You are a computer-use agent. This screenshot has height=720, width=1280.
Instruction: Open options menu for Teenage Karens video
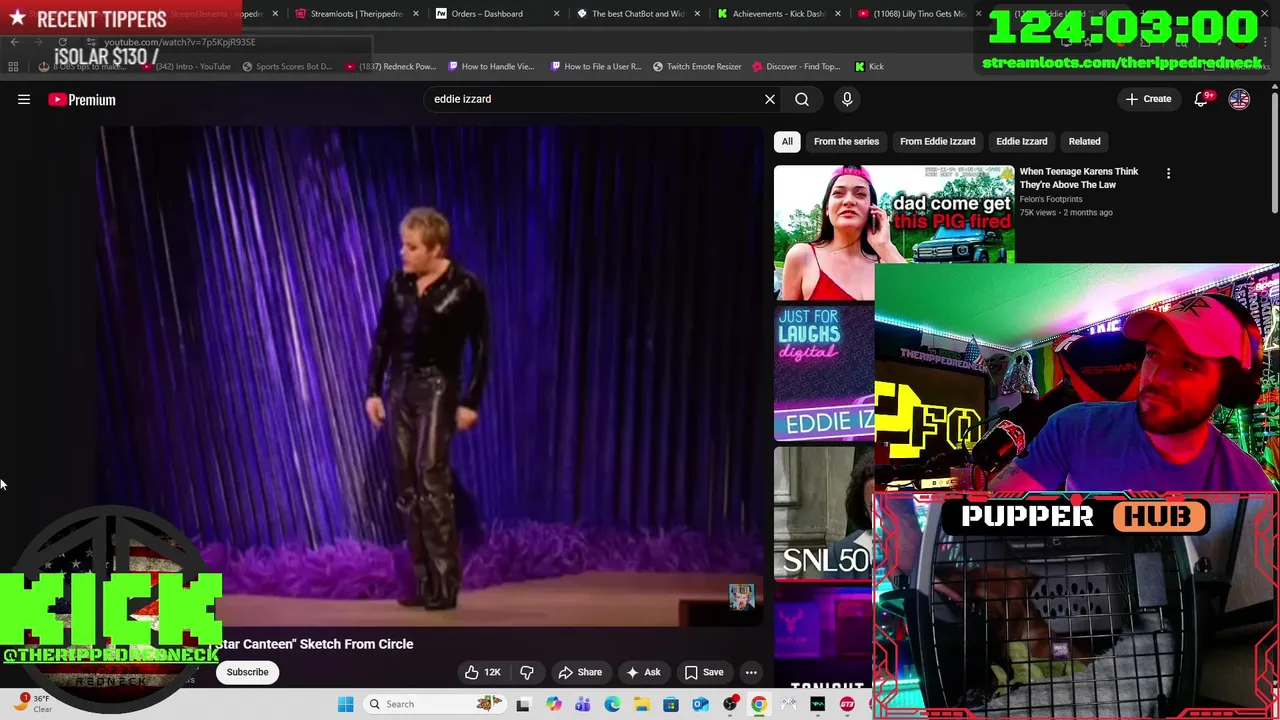pyautogui.click(x=1168, y=173)
